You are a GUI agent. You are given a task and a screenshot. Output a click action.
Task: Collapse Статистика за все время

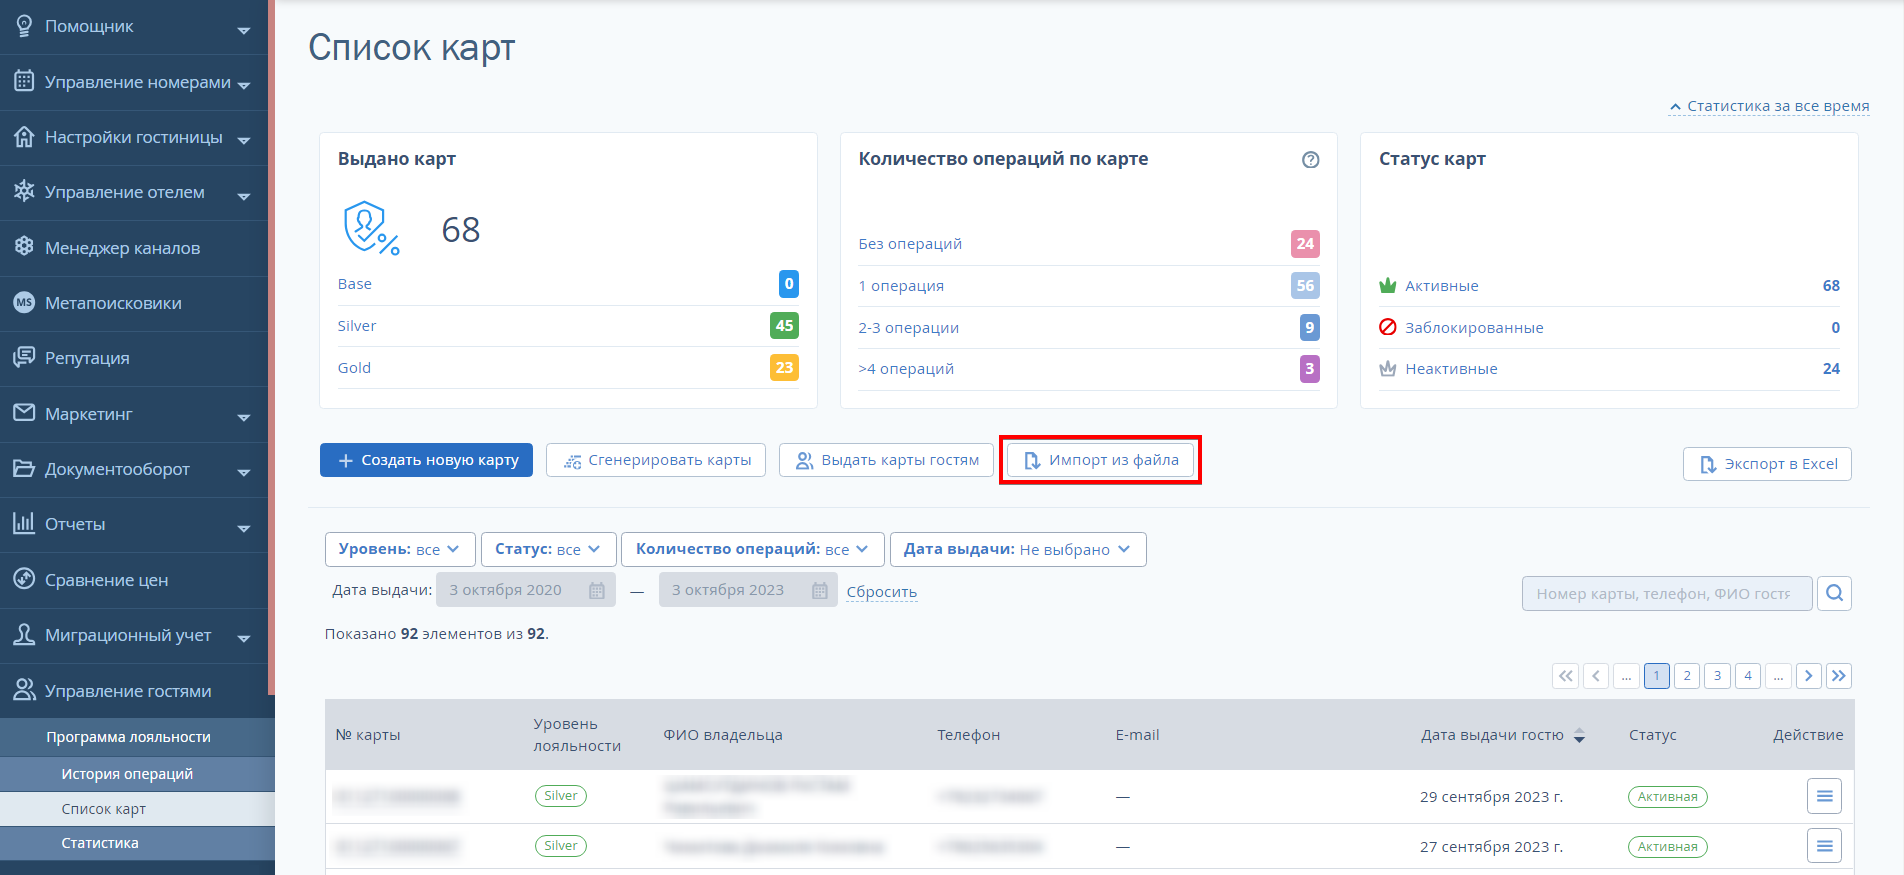click(1768, 106)
